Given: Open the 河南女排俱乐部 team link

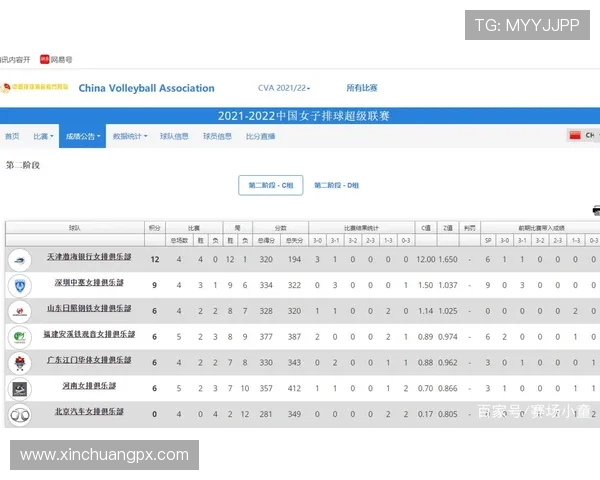Looking at the screenshot, I should 89,386.
